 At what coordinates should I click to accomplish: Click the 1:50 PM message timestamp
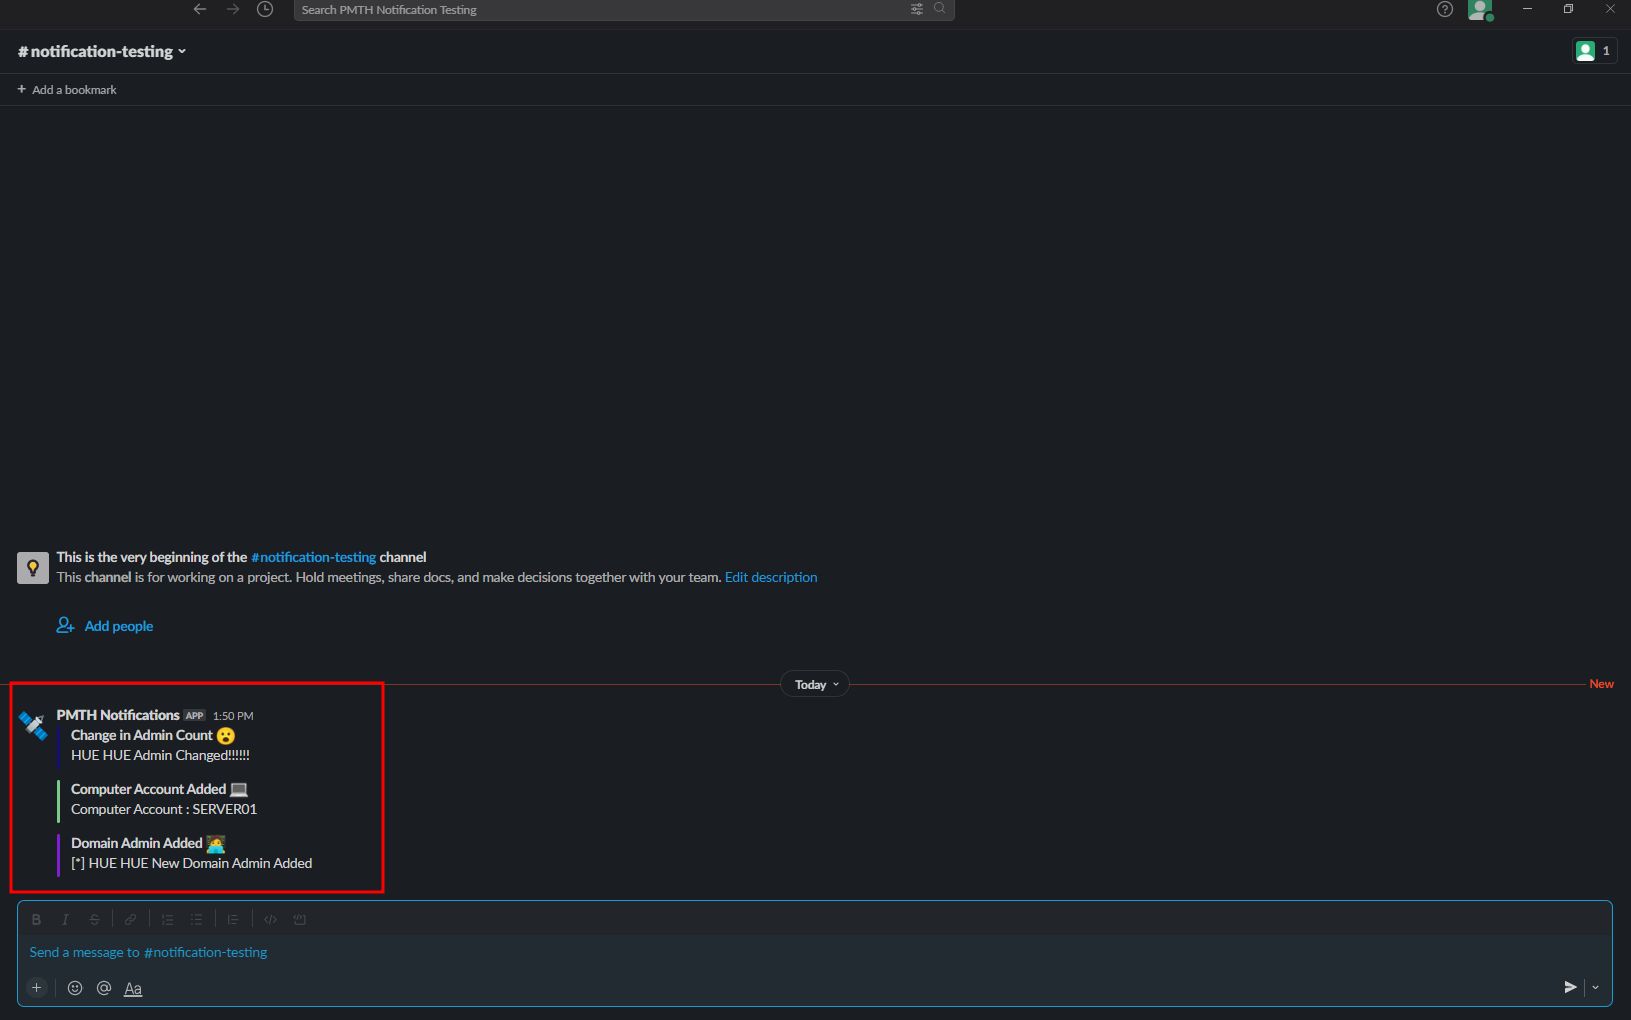[x=233, y=716]
